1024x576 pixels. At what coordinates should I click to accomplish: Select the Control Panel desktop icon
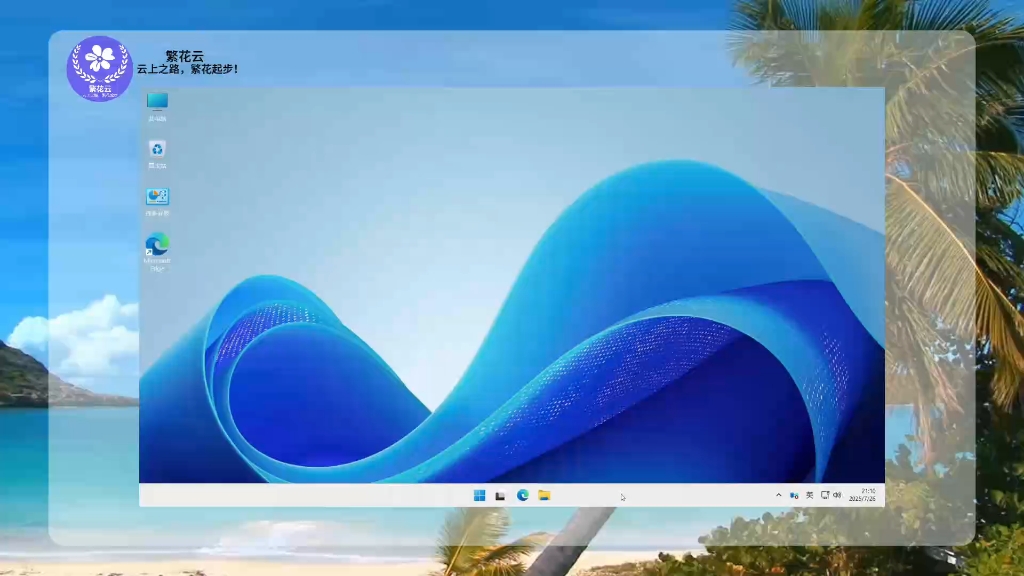[157, 202]
